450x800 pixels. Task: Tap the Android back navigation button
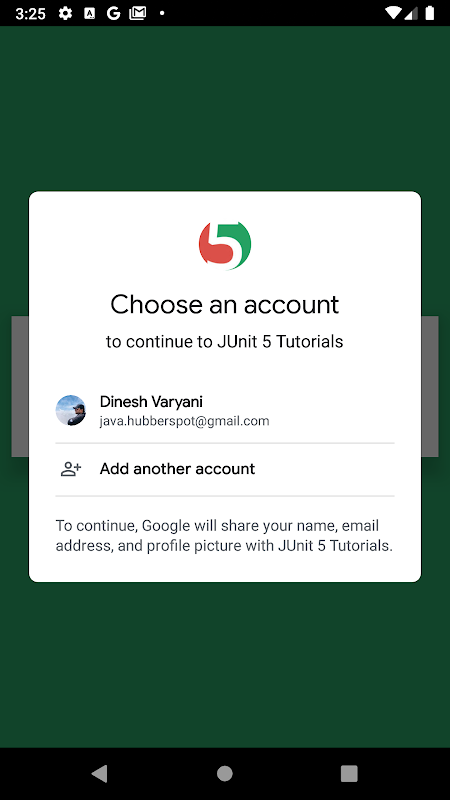click(99, 773)
